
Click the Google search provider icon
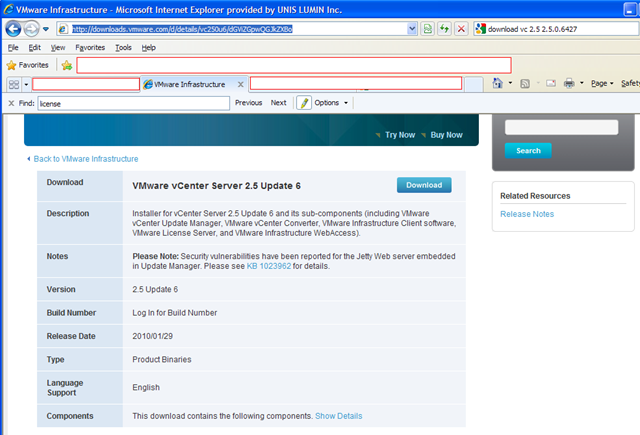480,29
